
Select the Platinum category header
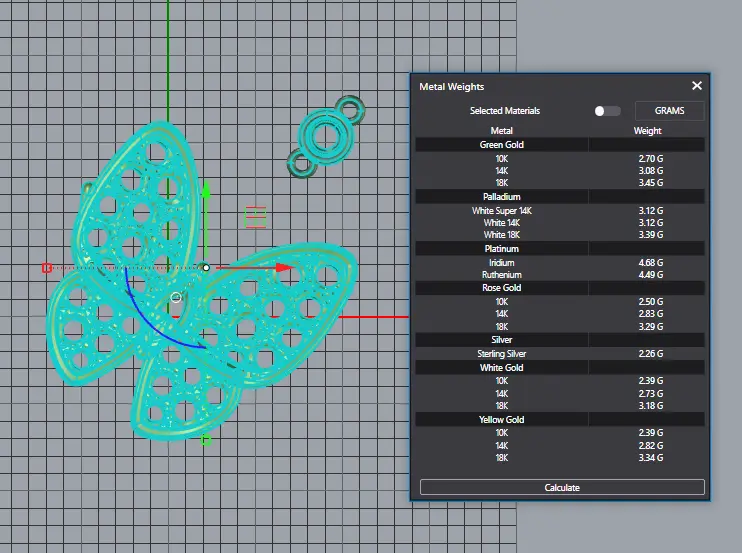pyautogui.click(x=560, y=248)
